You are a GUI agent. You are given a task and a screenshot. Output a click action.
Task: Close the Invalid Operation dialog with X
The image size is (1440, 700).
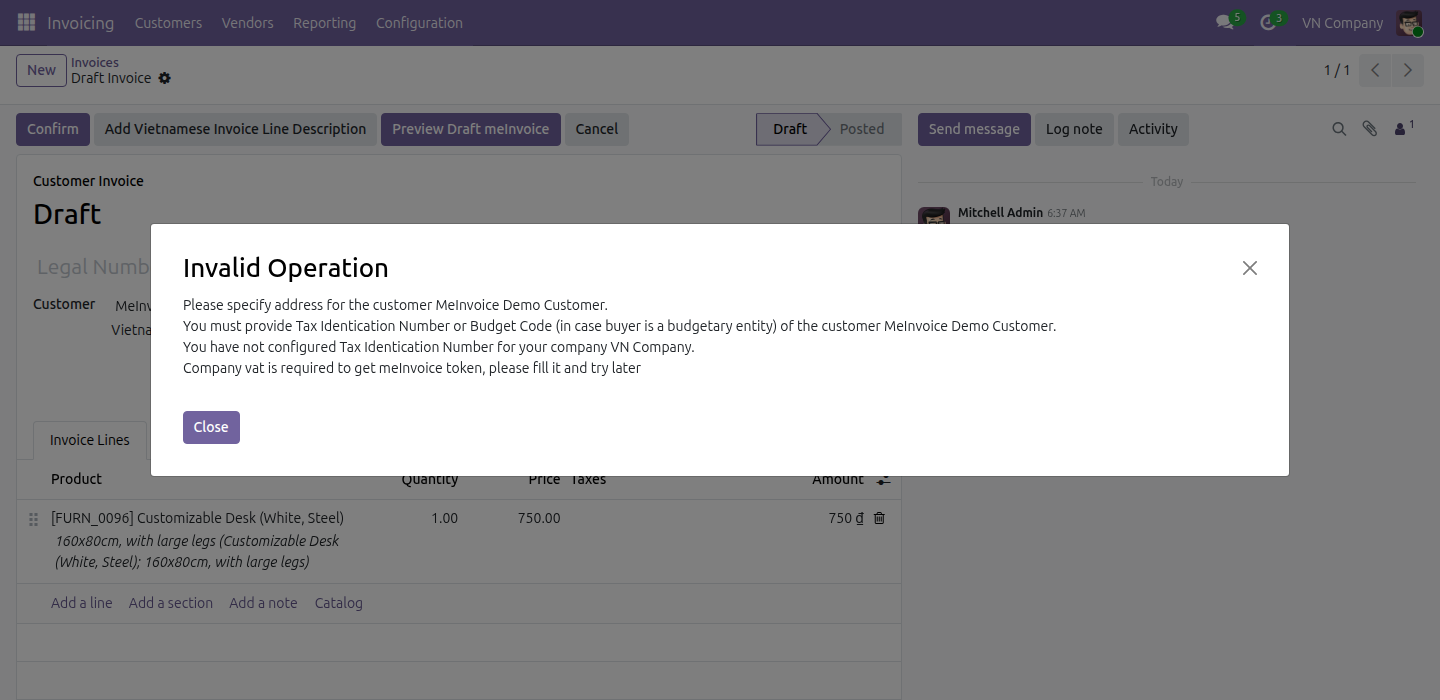pyautogui.click(x=1249, y=268)
